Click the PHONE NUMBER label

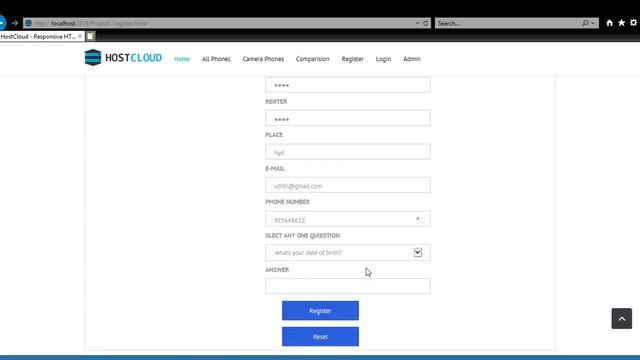coord(287,202)
